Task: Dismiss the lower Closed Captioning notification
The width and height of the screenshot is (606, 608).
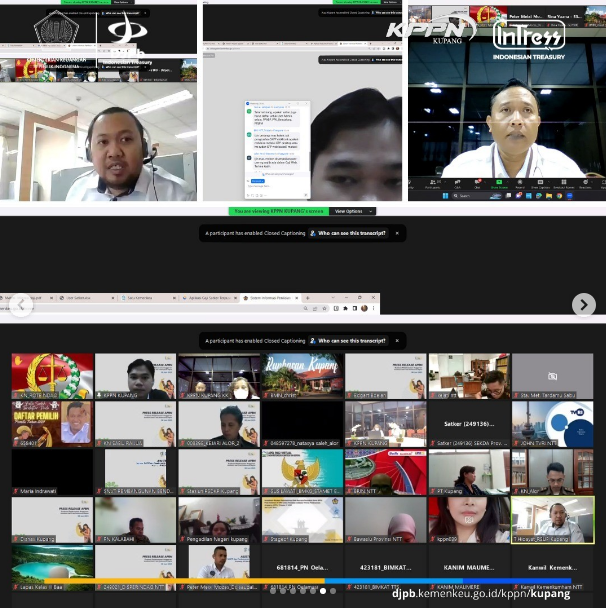Action: [397, 341]
